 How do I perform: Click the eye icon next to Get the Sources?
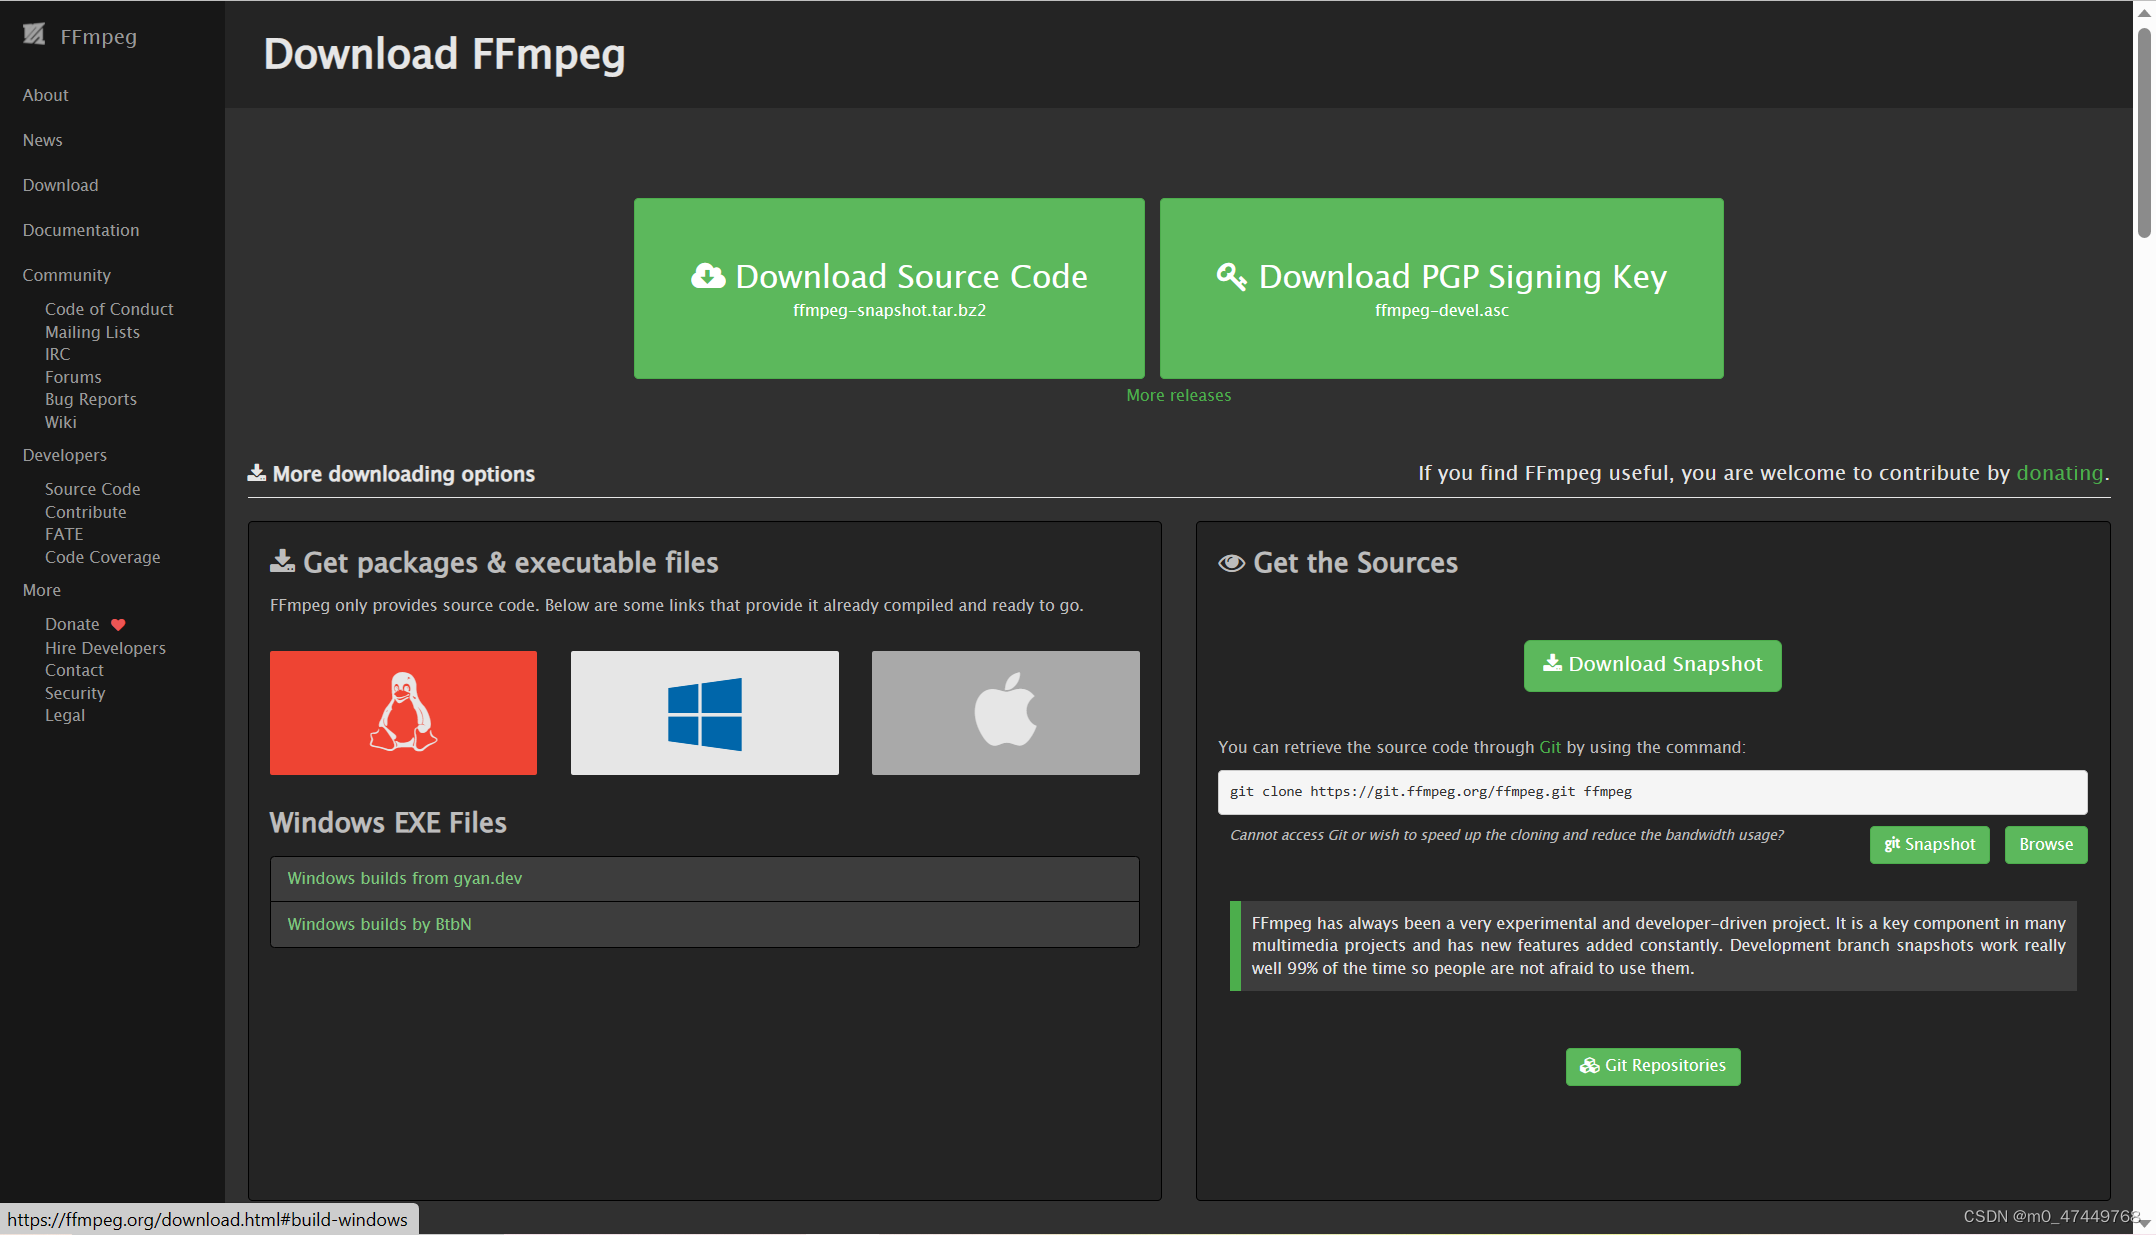pyautogui.click(x=1231, y=563)
